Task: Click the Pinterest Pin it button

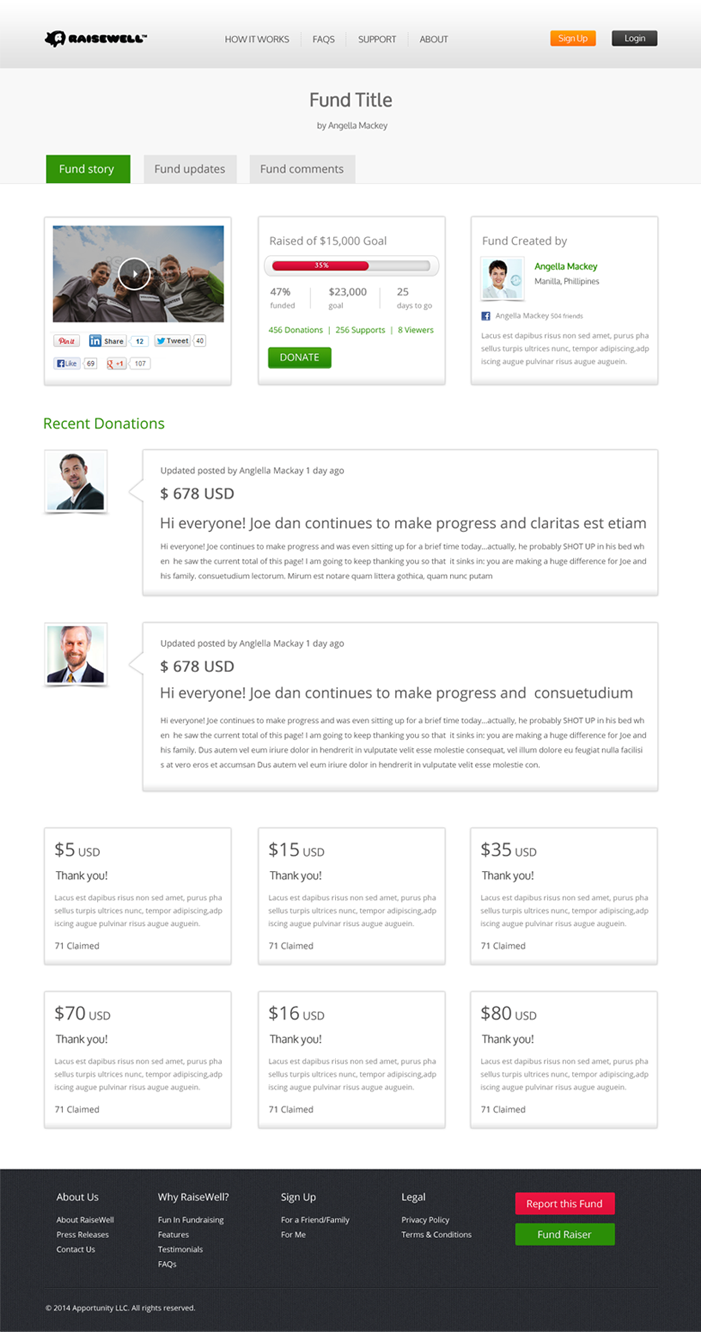Action: click(x=67, y=341)
